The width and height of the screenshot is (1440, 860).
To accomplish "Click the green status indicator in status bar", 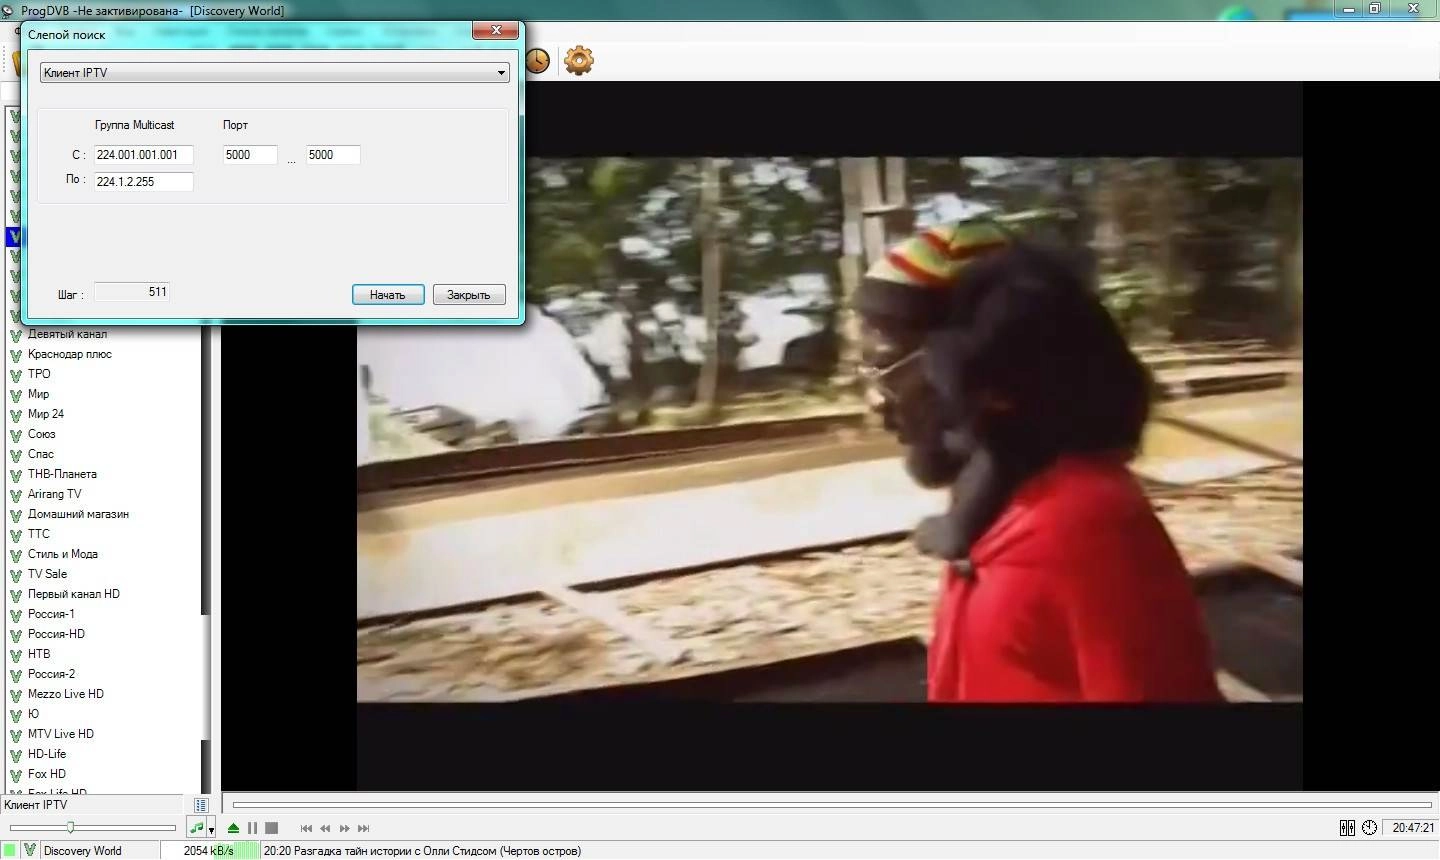I will tap(10, 850).
